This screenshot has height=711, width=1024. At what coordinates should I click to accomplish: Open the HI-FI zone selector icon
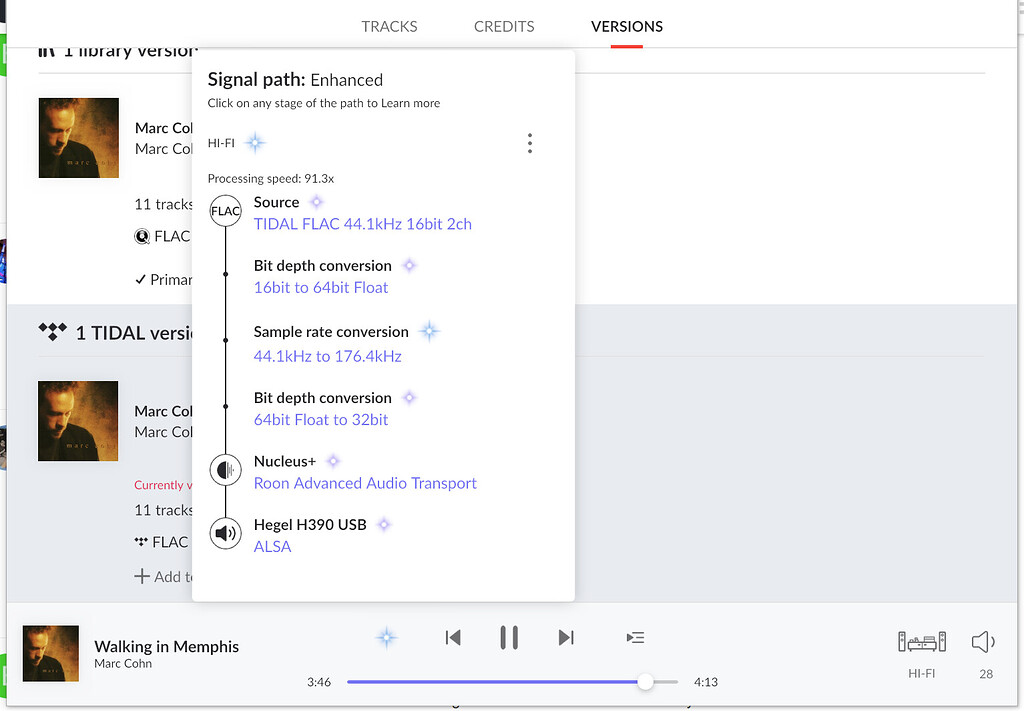click(x=921, y=643)
